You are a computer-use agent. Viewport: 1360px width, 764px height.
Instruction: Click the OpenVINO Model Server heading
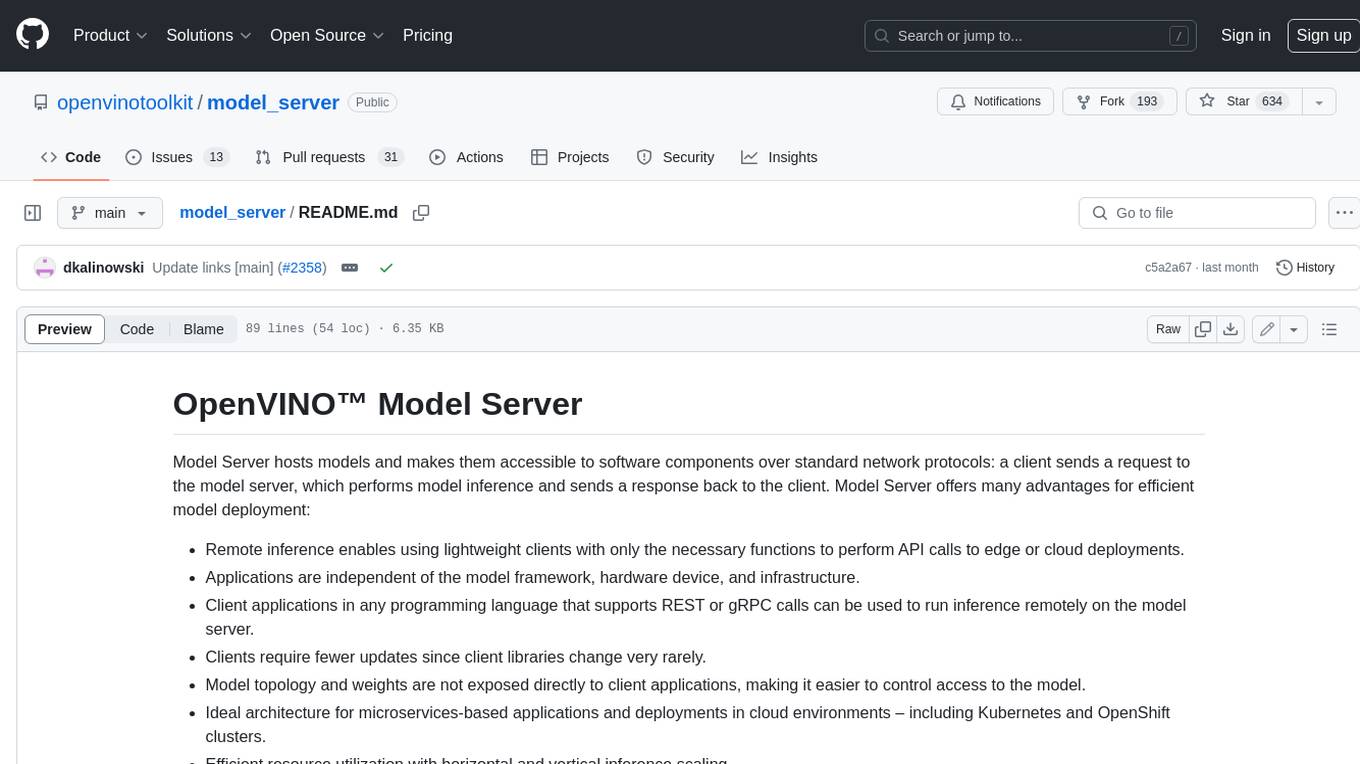pyautogui.click(x=377, y=403)
